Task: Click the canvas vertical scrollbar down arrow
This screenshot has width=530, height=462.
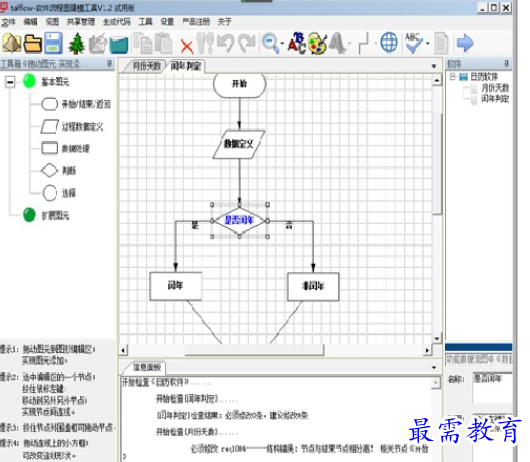Action: [x=437, y=338]
